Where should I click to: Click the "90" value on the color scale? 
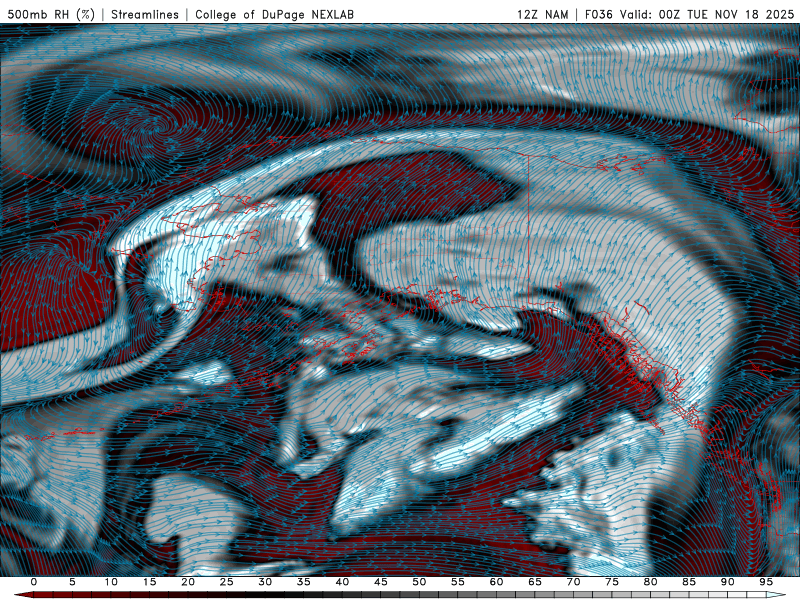pos(728,582)
